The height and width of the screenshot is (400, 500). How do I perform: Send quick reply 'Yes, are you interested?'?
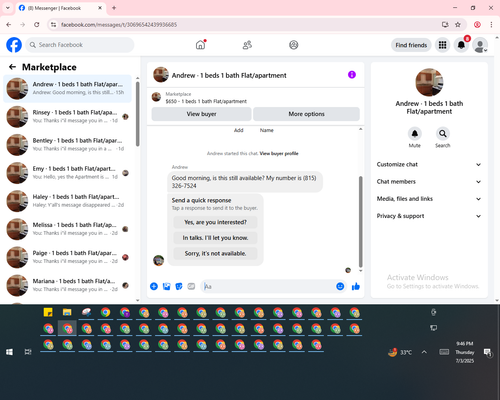coord(215,222)
